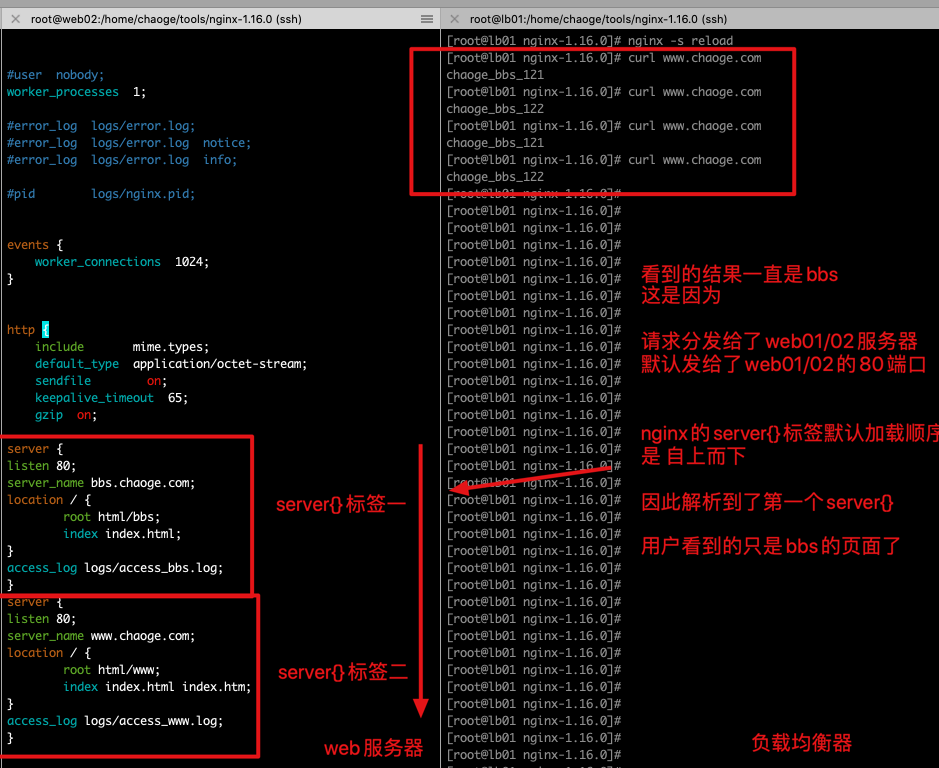Click the nginx -s reload command line
939x768 pixels.
pyautogui.click(x=590, y=41)
